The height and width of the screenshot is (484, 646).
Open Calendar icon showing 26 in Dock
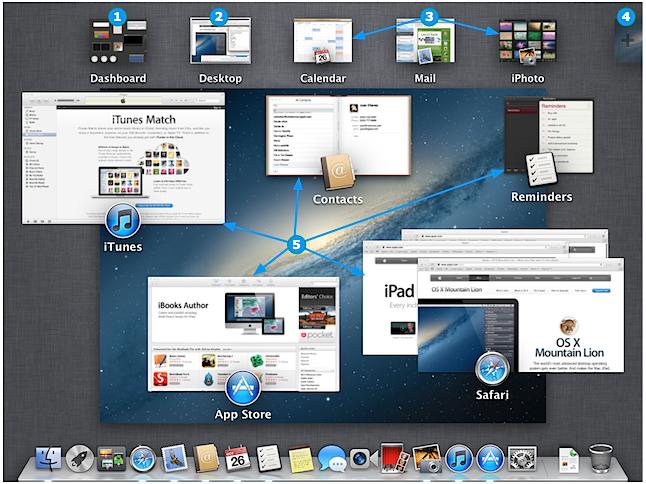237,458
